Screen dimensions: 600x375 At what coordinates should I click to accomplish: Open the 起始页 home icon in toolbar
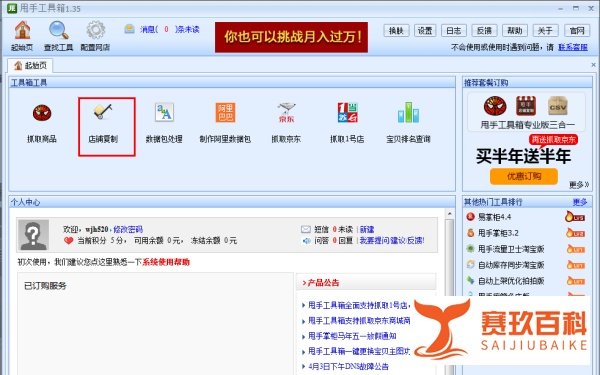[22, 30]
